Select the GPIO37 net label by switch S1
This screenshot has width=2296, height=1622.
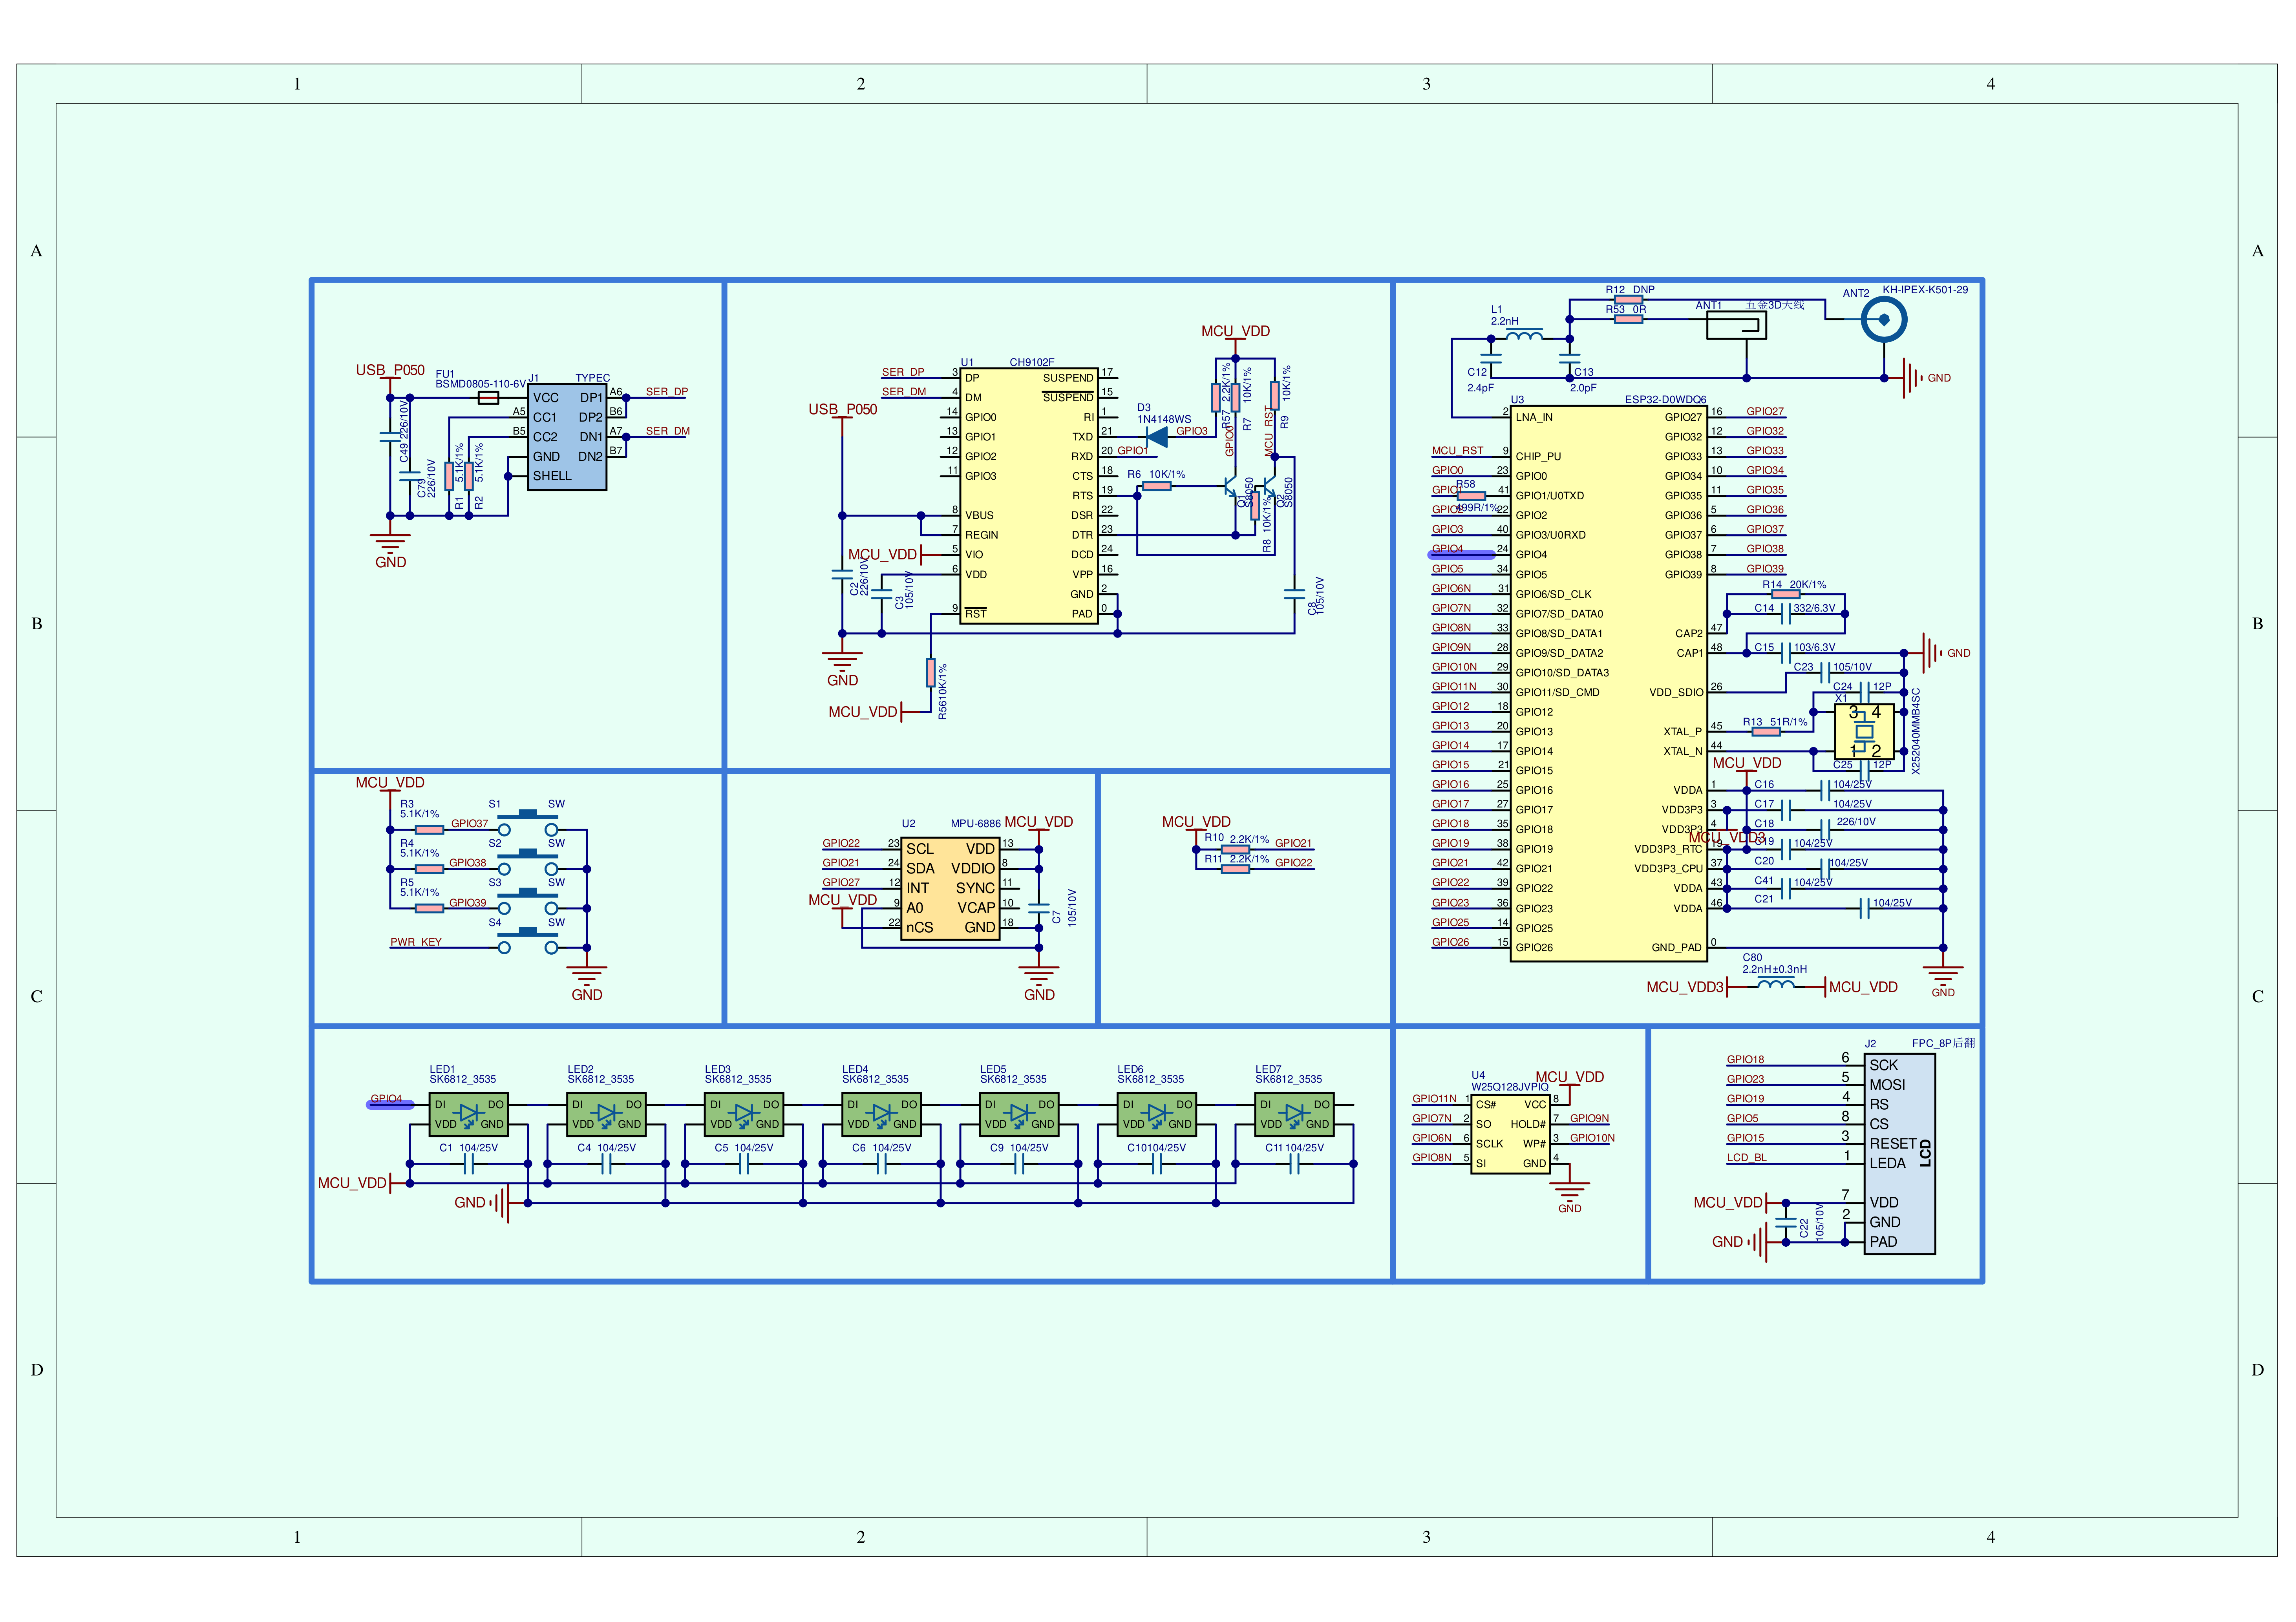pyautogui.click(x=469, y=824)
